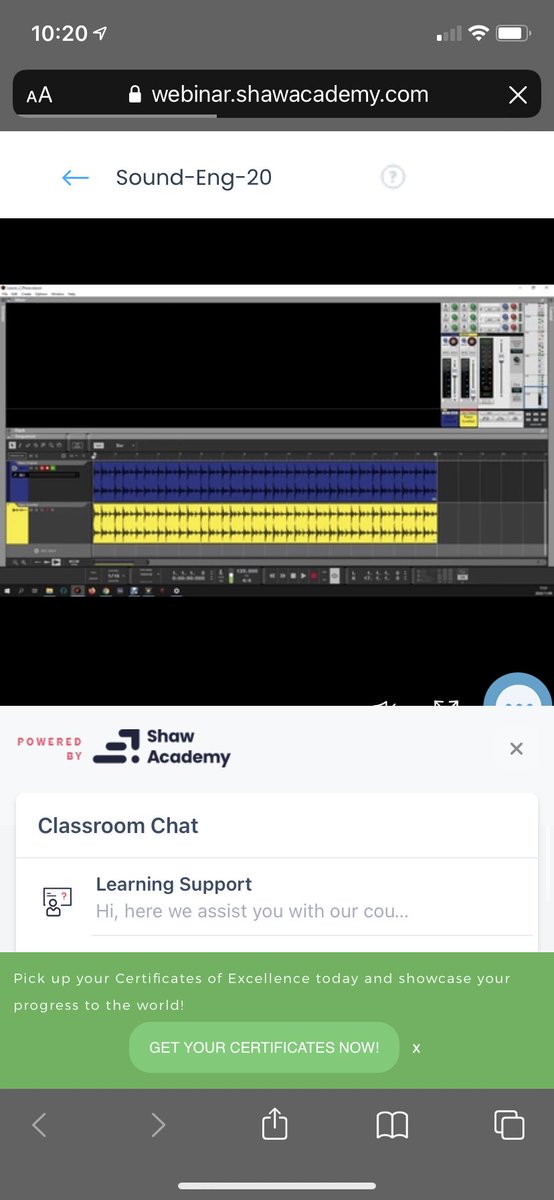Open the help question mark icon
Viewport: 554px width, 1200px height.
(393, 177)
